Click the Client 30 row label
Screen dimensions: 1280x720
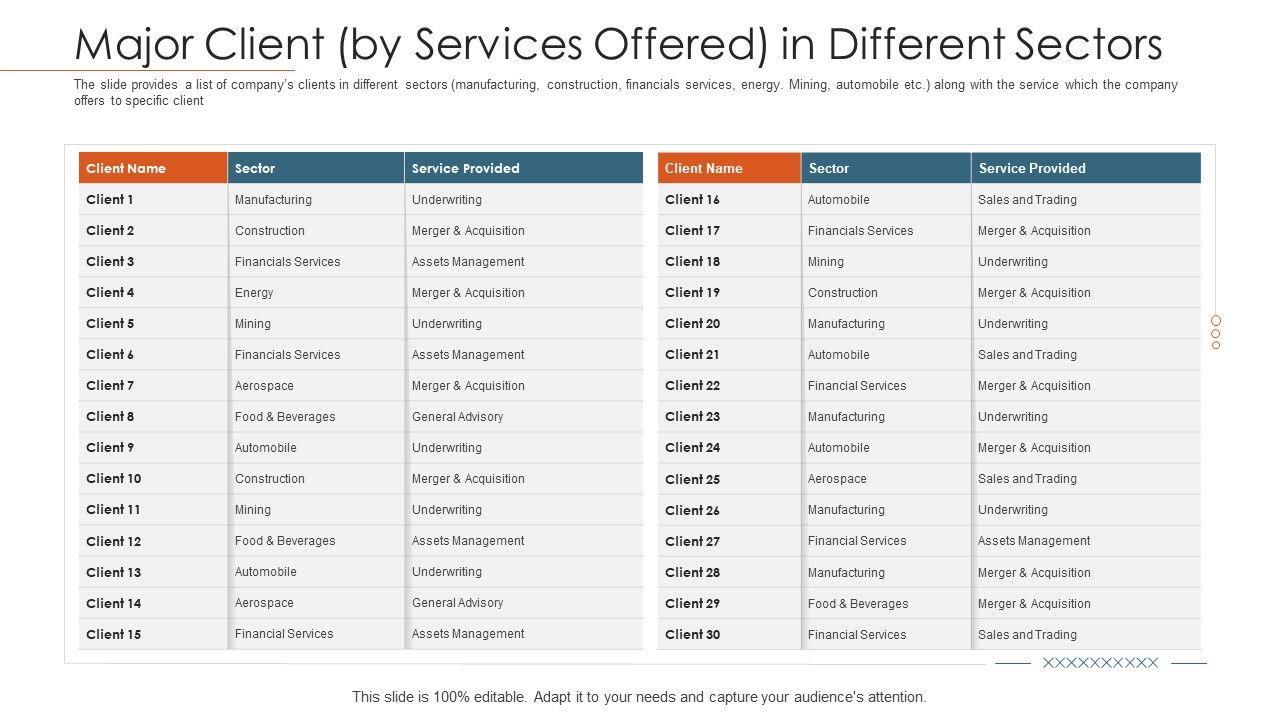693,634
